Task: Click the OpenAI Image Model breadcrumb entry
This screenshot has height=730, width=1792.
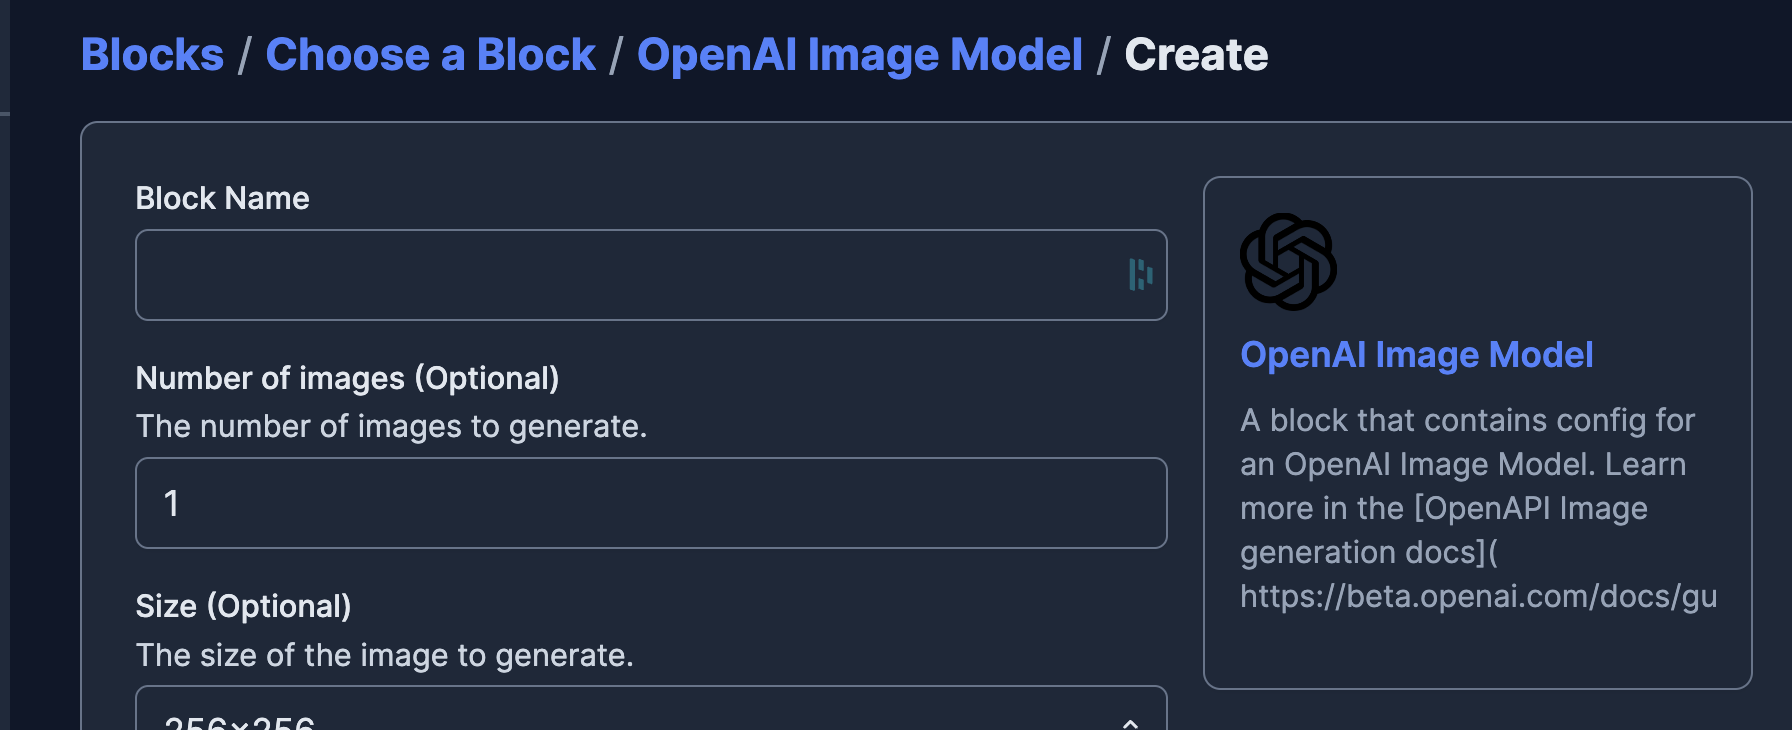Action: click(861, 55)
